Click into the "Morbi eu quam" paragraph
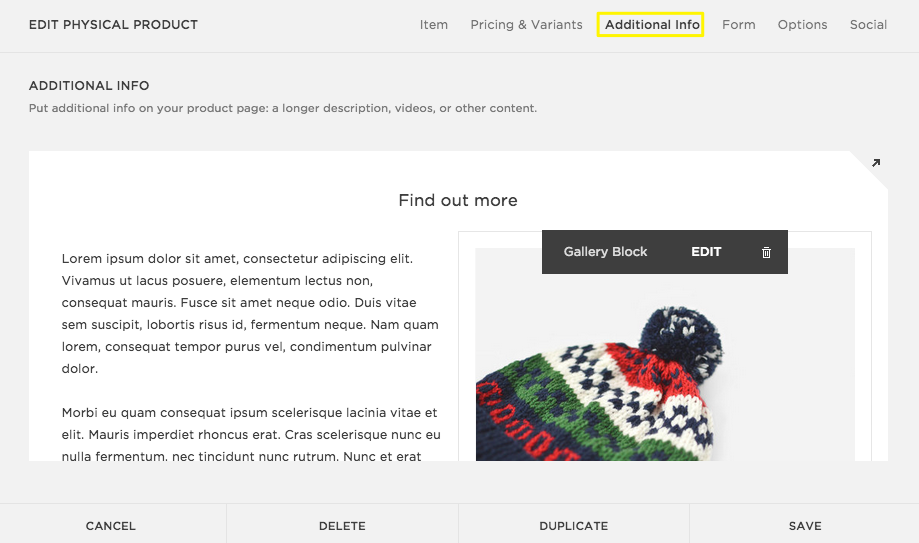The width and height of the screenshot is (919, 543). (x=250, y=434)
